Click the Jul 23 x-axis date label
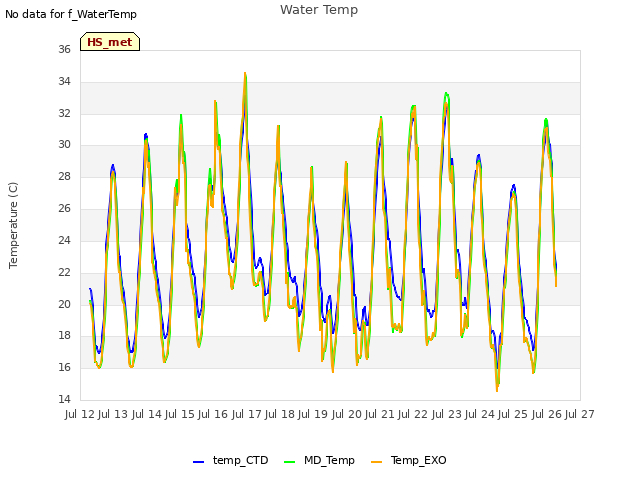The width and height of the screenshot is (640, 480). tap(447, 414)
